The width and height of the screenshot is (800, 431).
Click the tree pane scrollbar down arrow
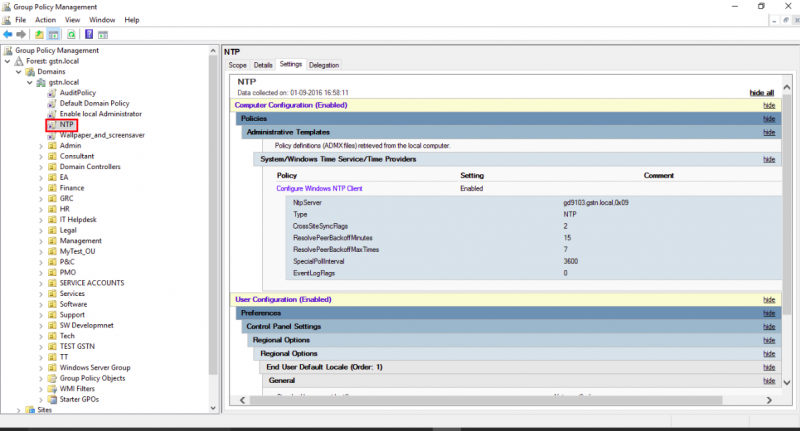point(213,408)
